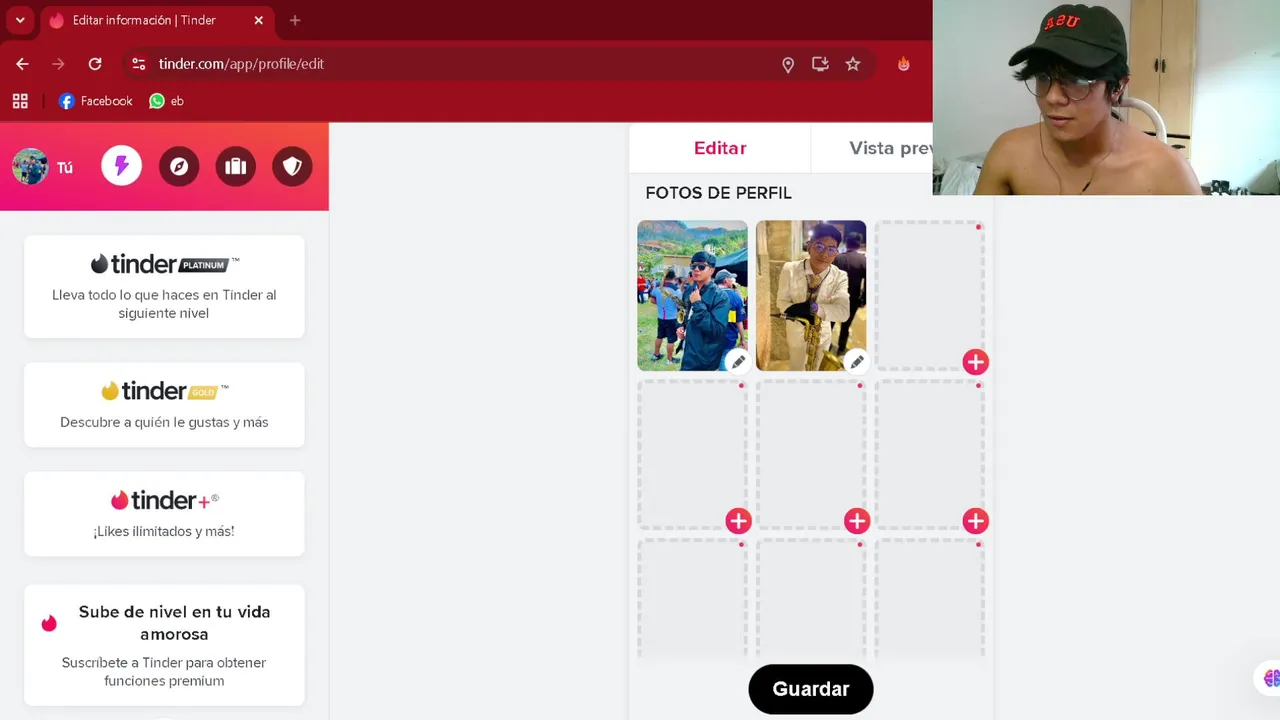The image size is (1280, 720).
Task: Select the first profile photo outdoors
Action: 692,295
